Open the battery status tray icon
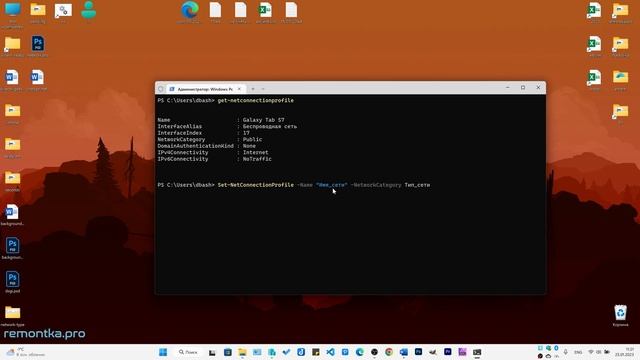The image size is (640, 360). [x=607, y=352]
